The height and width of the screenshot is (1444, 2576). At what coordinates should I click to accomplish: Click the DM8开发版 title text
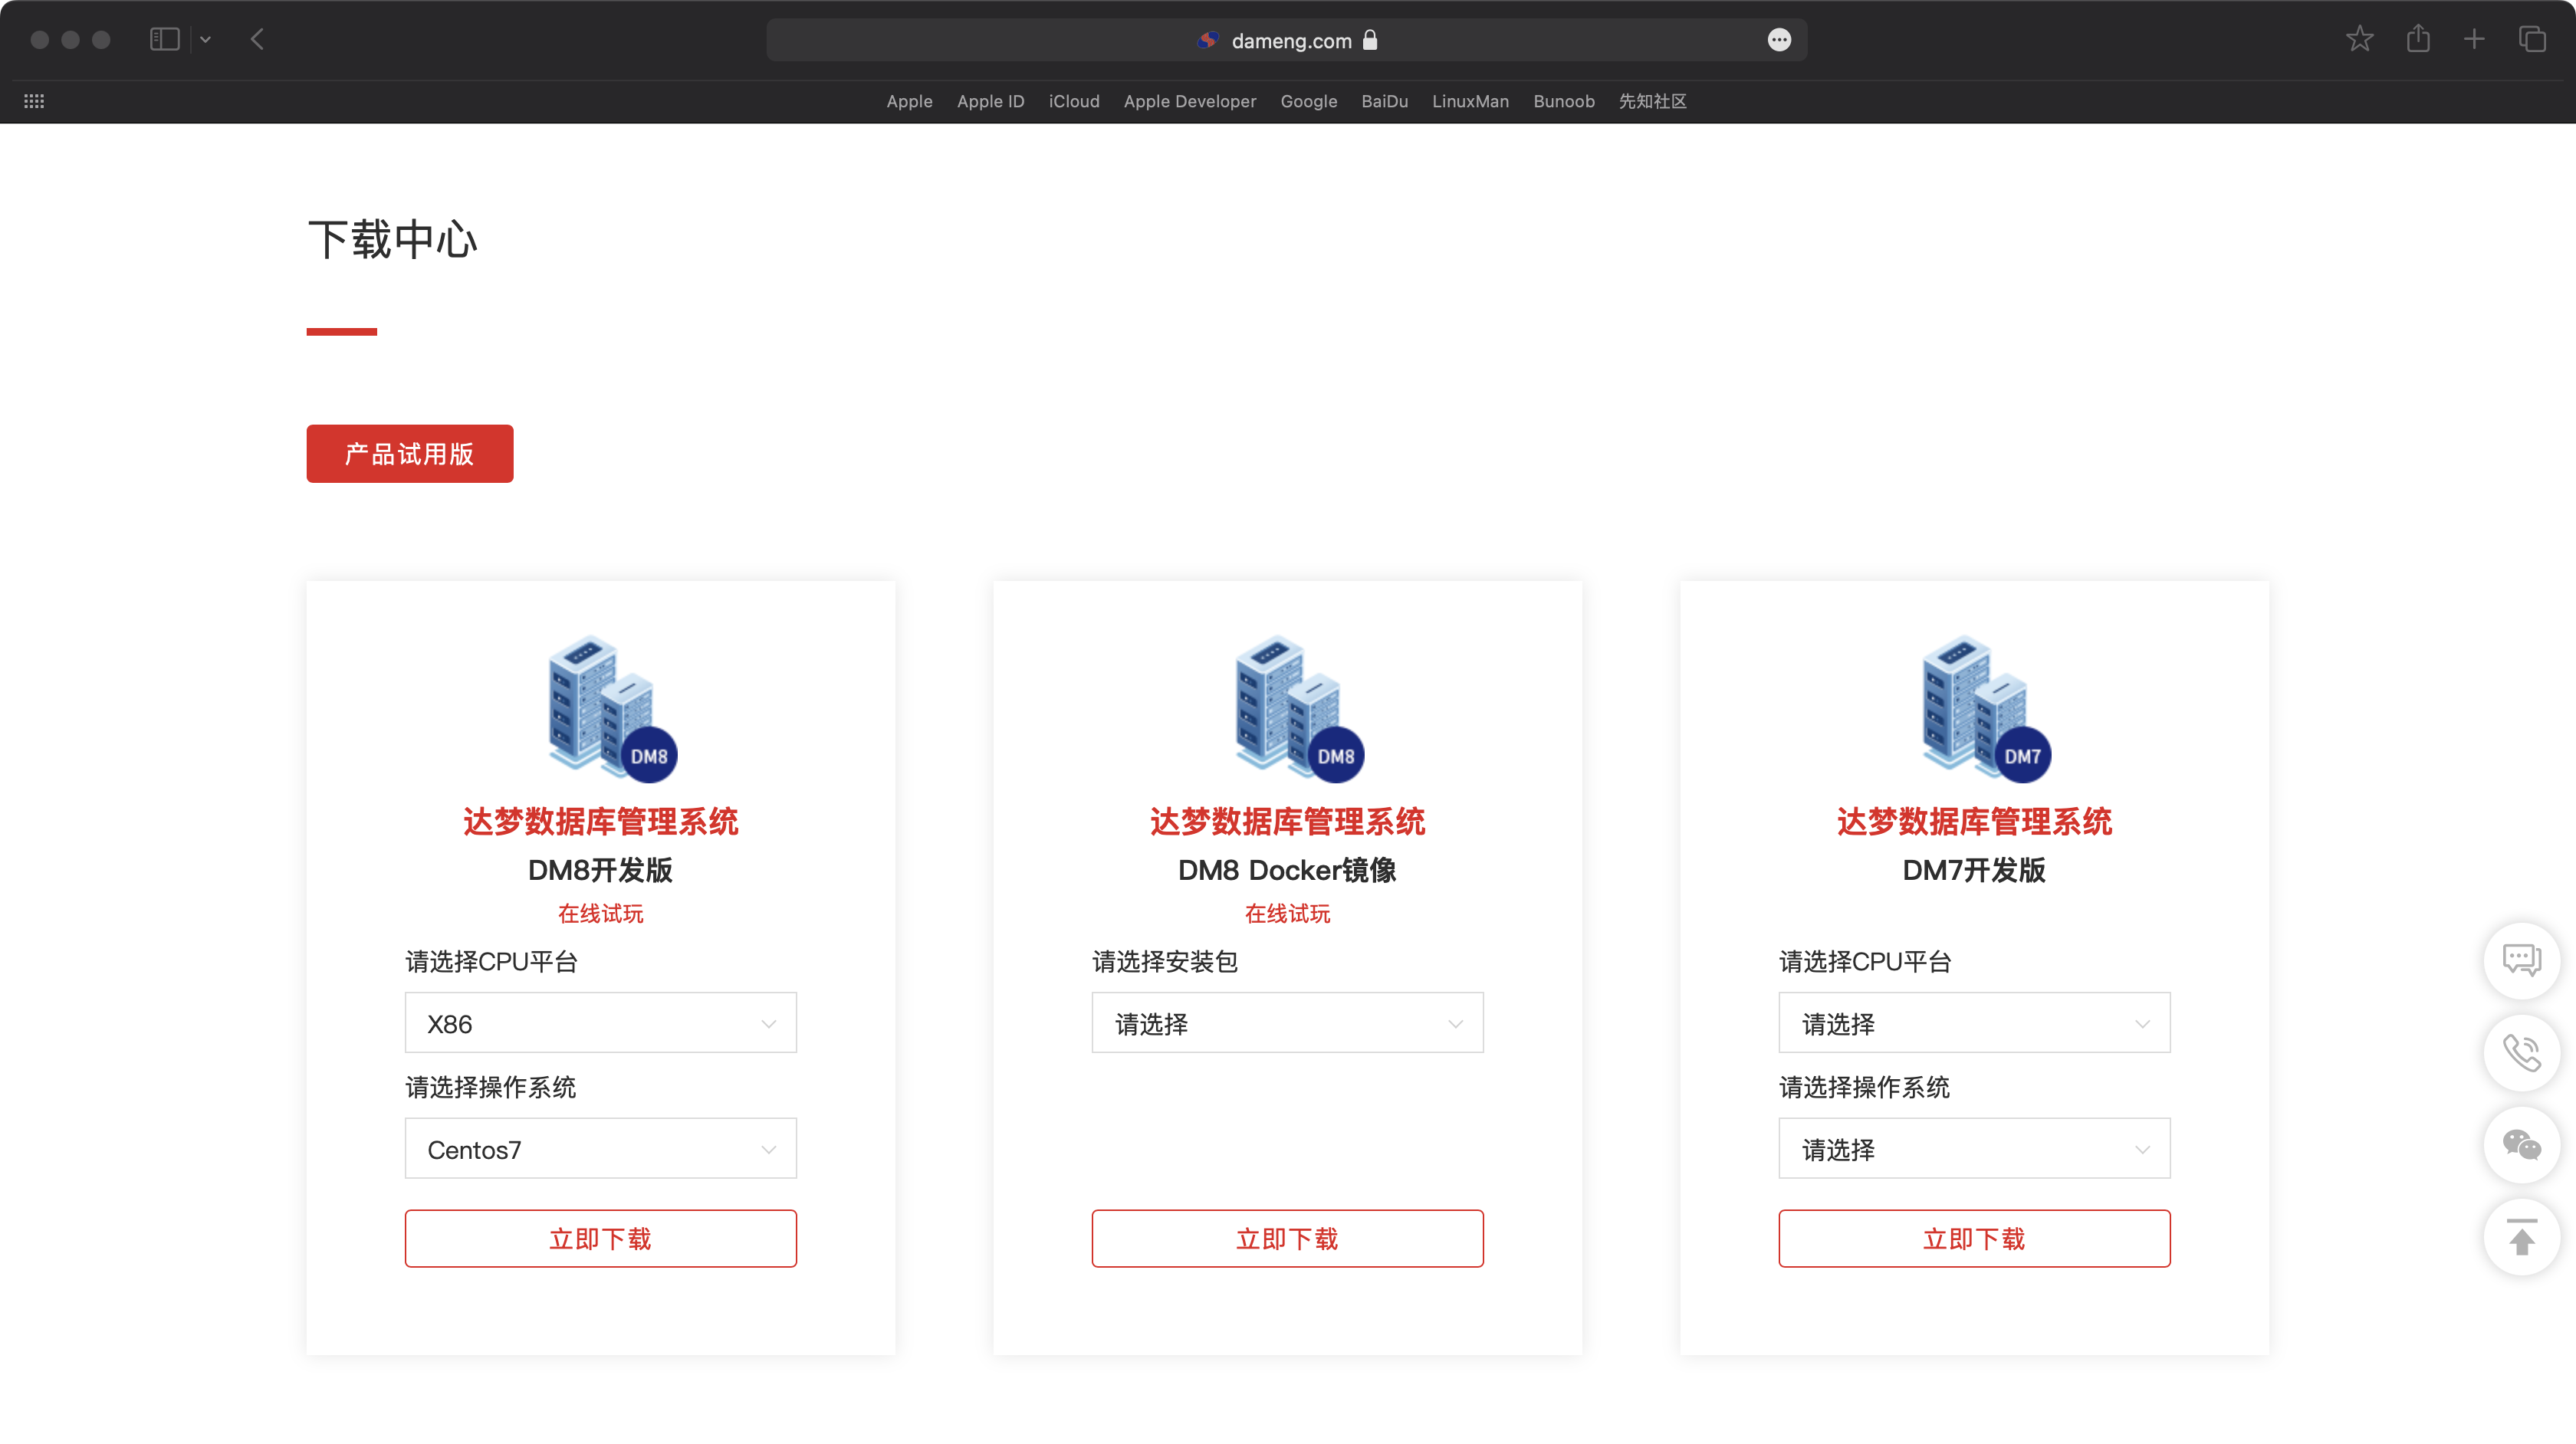(x=600, y=870)
